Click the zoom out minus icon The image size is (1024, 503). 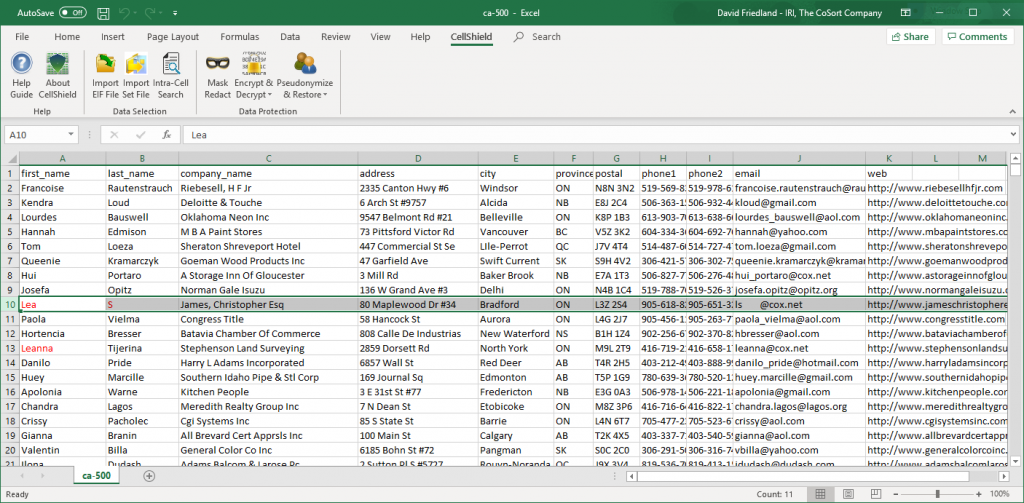coord(895,493)
